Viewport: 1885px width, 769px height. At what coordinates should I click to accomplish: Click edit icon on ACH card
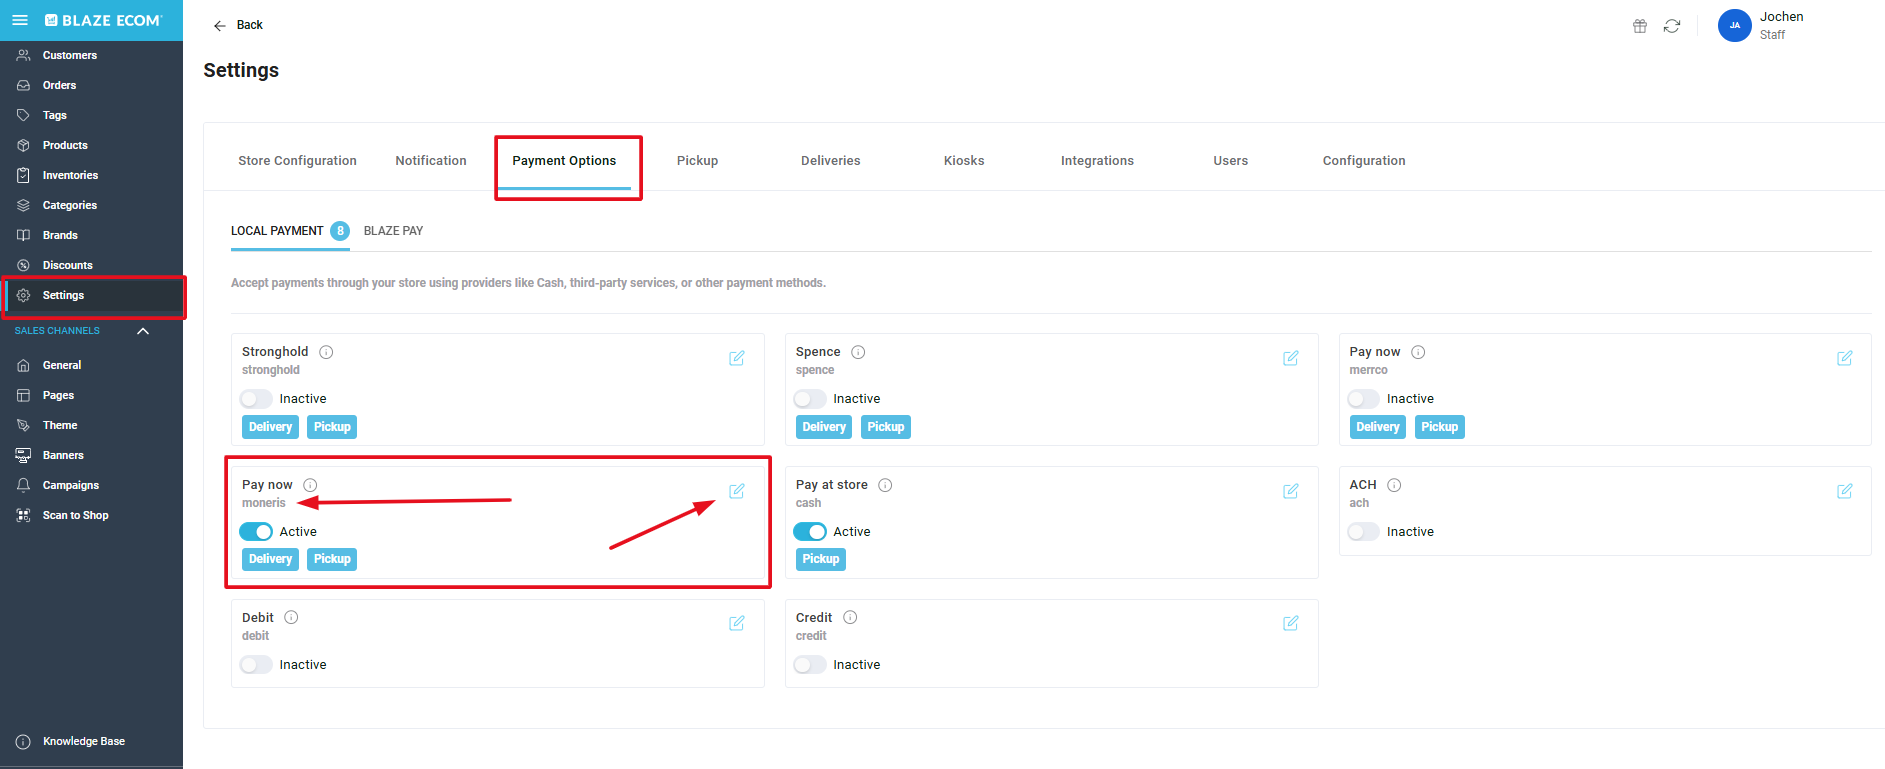click(1844, 491)
